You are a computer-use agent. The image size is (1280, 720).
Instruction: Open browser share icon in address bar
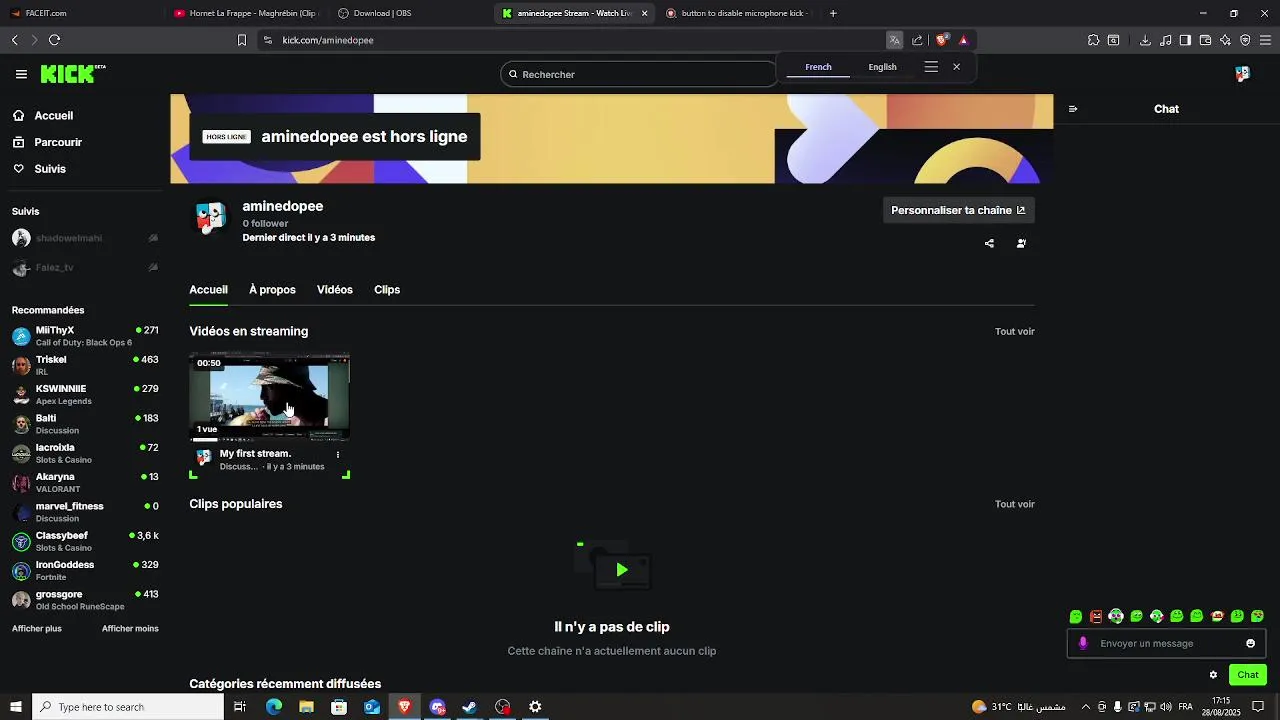click(x=917, y=40)
